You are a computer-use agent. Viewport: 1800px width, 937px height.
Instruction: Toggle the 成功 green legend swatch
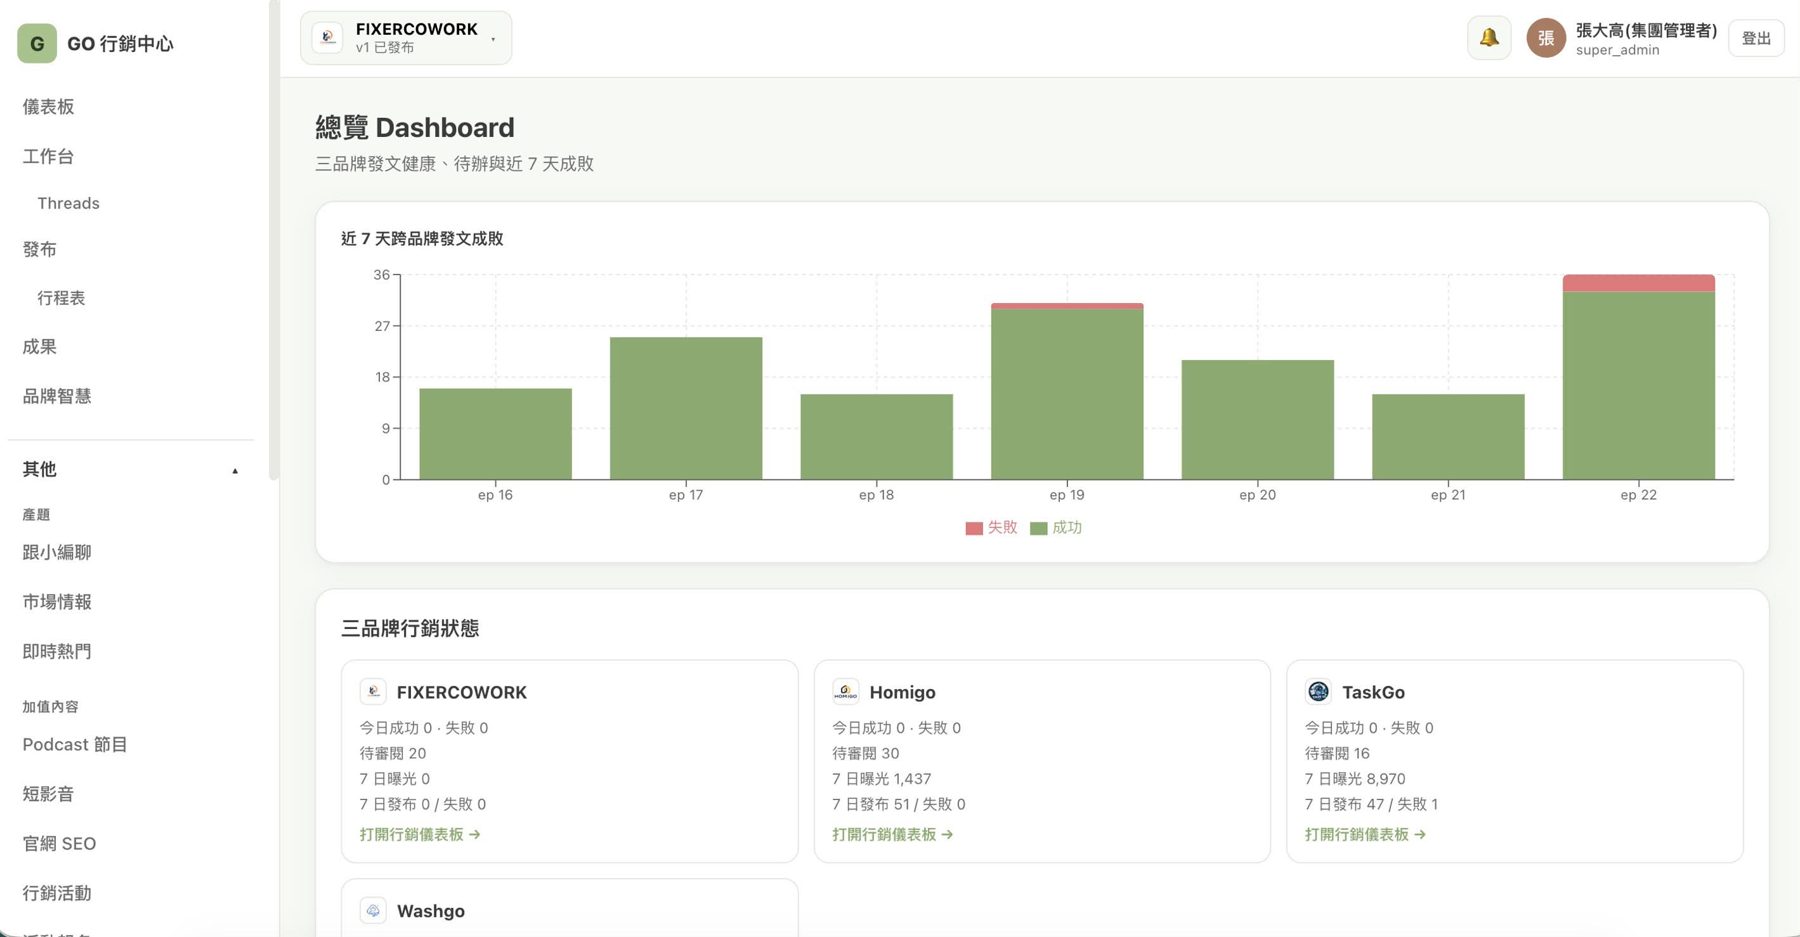[1039, 528]
